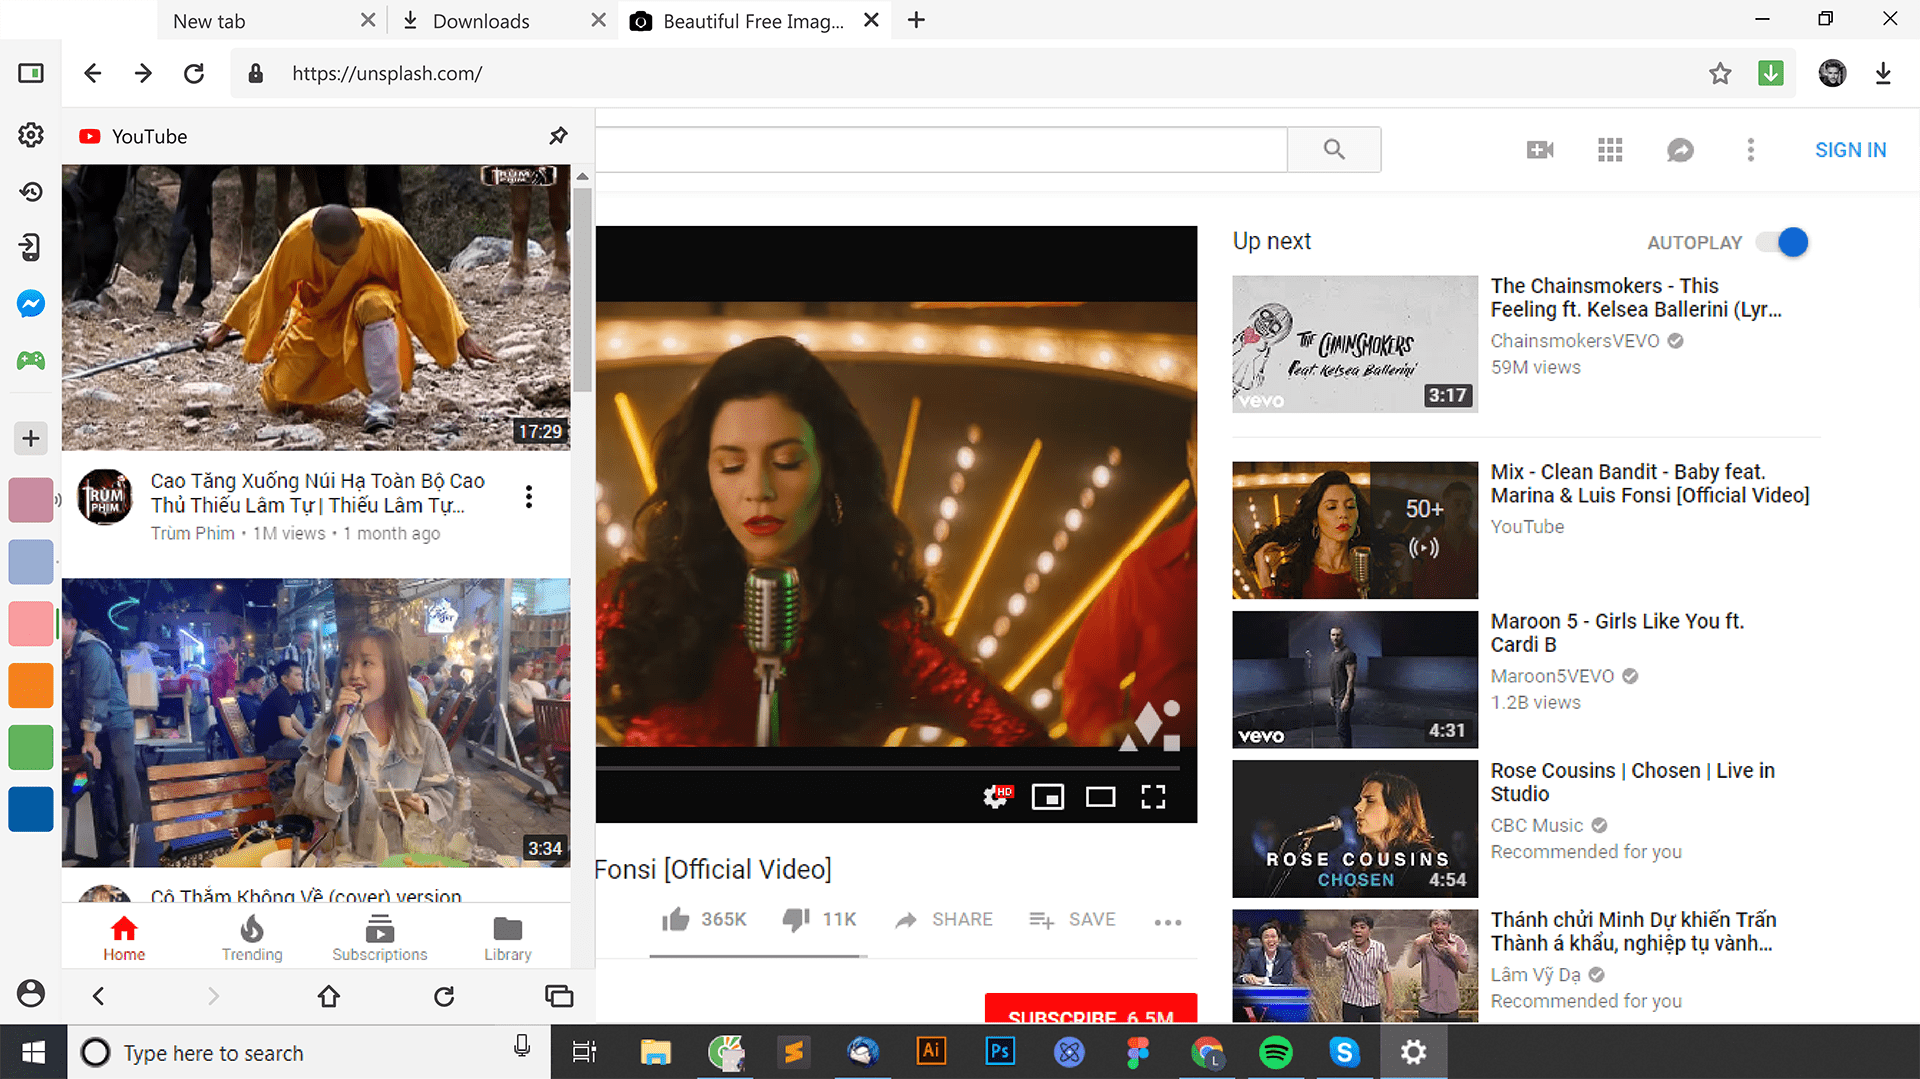Select the Beautiful Free Images tab
This screenshot has height=1079, width=1920.
753,21
